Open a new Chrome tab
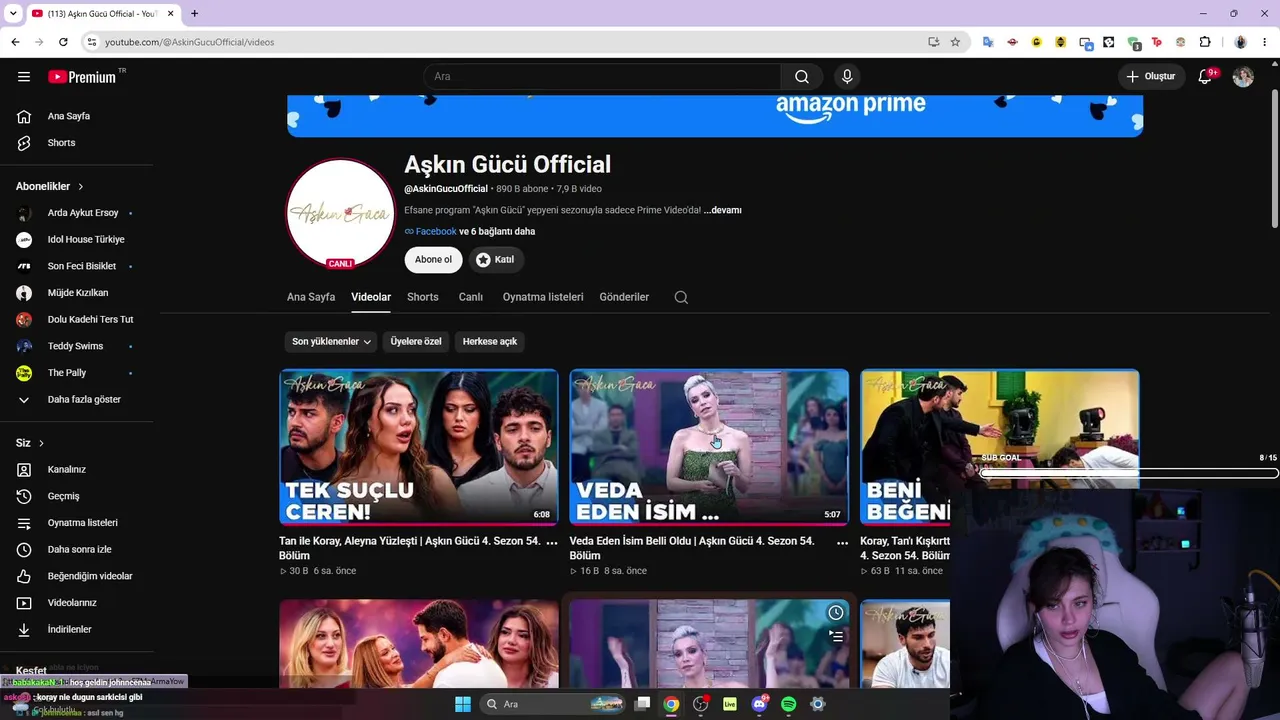Viewport: 1280px width, 720px height. 194,14
